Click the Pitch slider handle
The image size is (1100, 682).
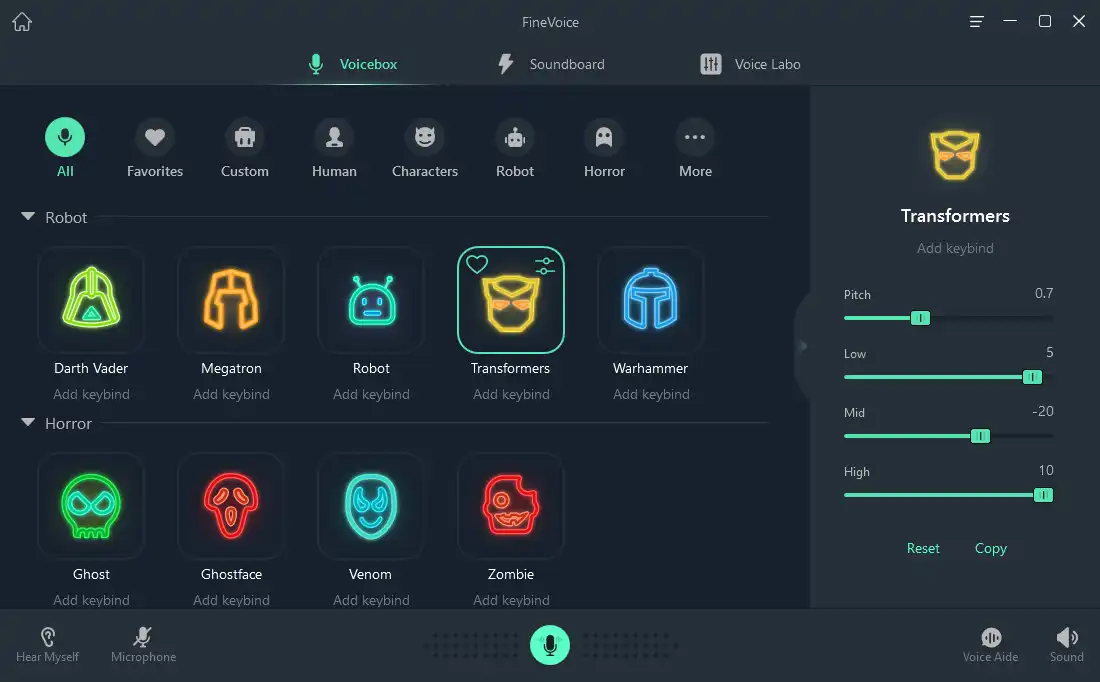920,318
